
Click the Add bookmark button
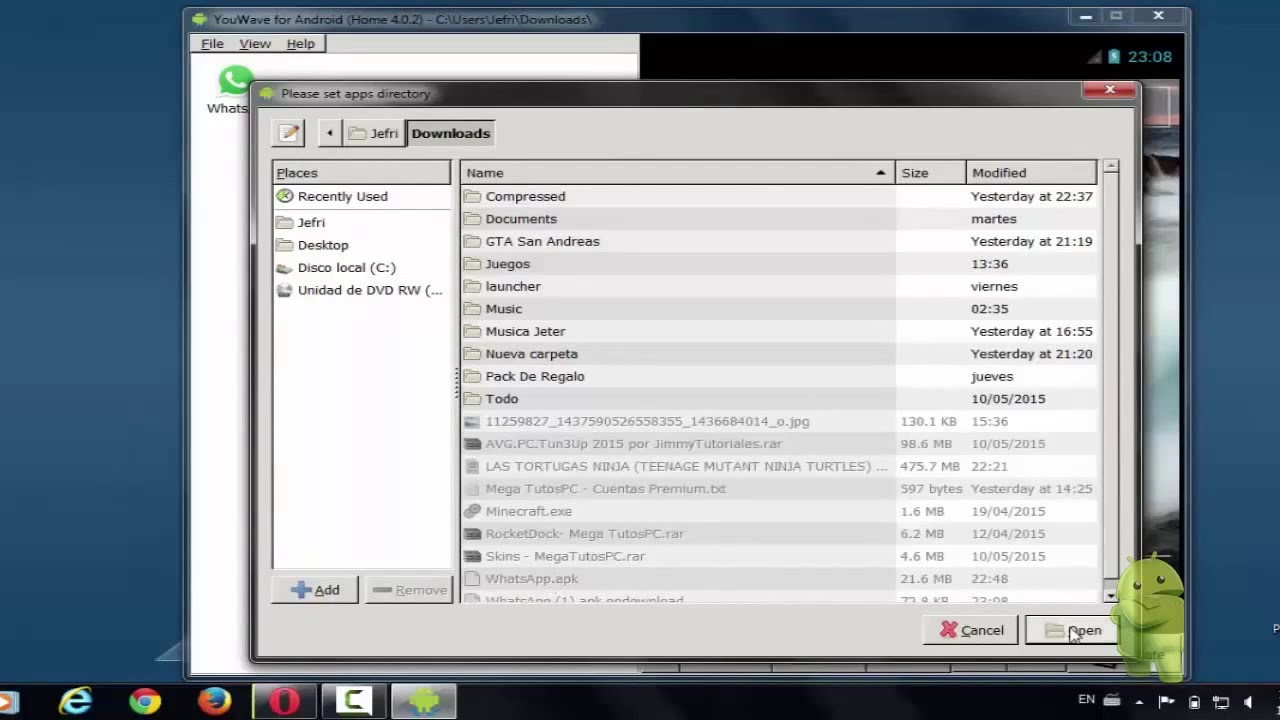(x=315, y=590)
